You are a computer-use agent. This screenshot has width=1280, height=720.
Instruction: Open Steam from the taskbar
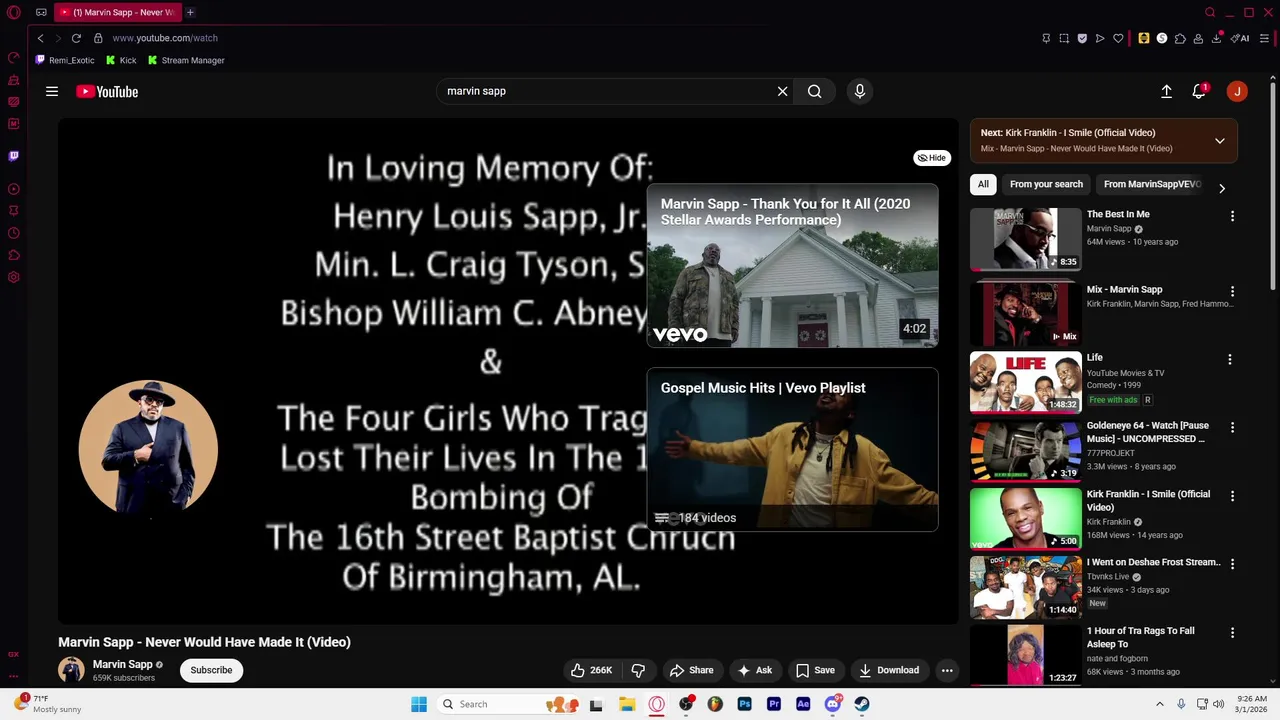862,704
